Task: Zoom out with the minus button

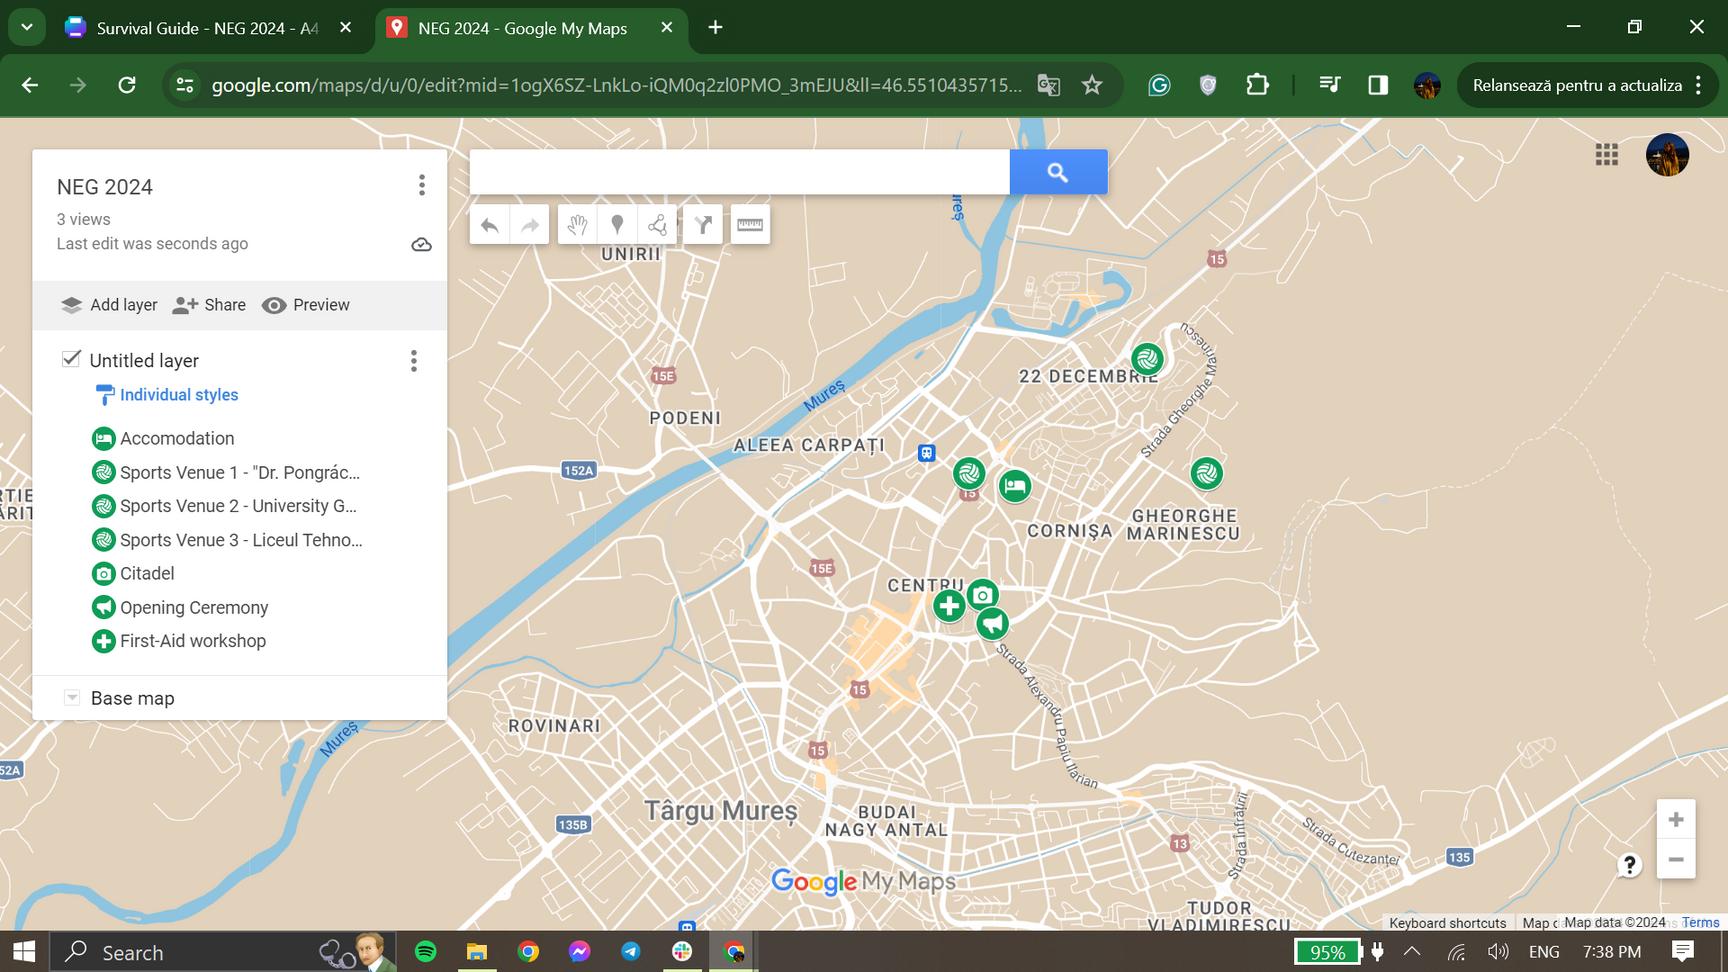Action: pyautogui.click(x=1676, y=860)
